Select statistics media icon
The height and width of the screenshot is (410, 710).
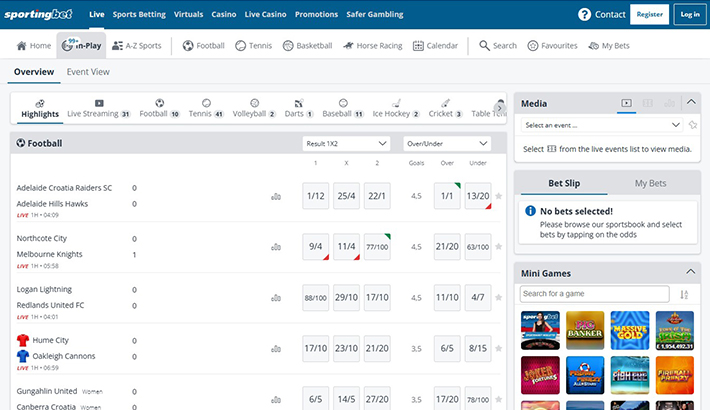tap(669, 103)
